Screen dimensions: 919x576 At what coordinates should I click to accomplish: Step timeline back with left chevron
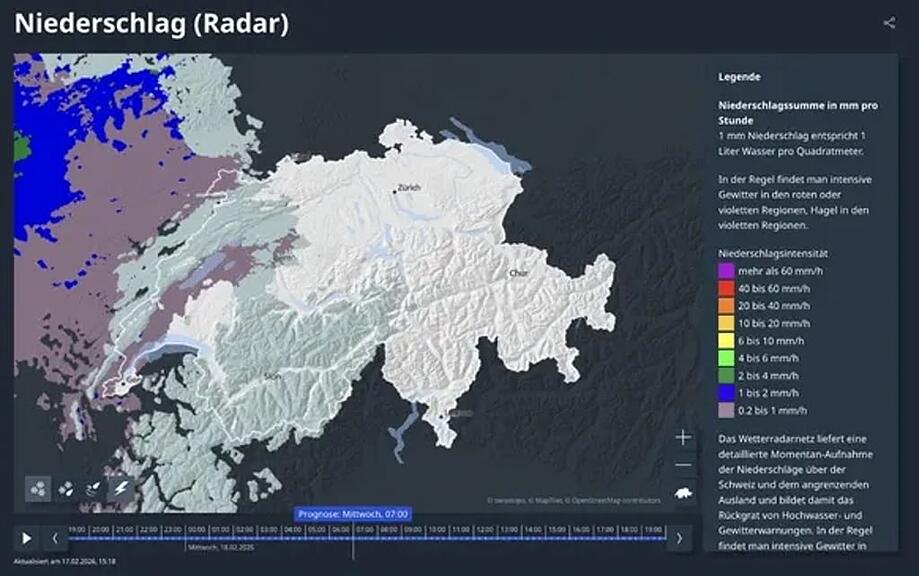click(55, 538)
